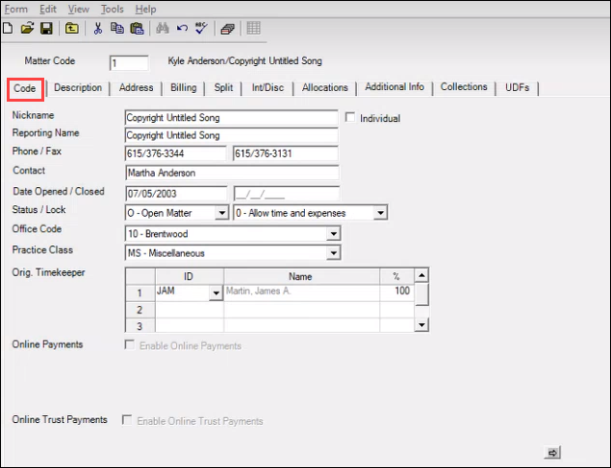The width and height of the screenshot is (611, 468).
Task: Switch to the Billing tab
Action: click(183, 88)
